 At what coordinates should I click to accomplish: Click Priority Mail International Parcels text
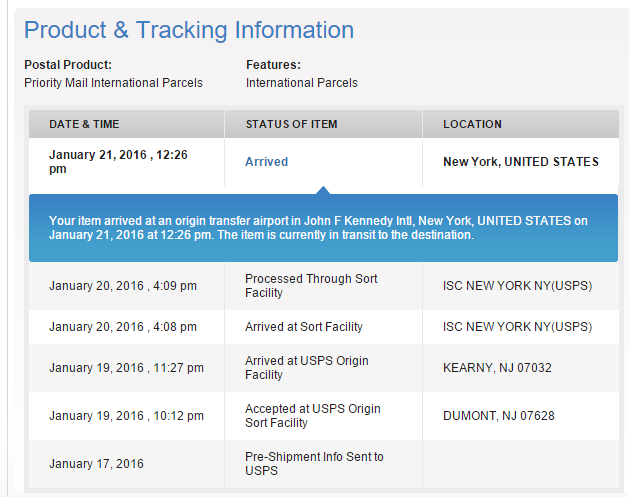click(x=113, y=83)
